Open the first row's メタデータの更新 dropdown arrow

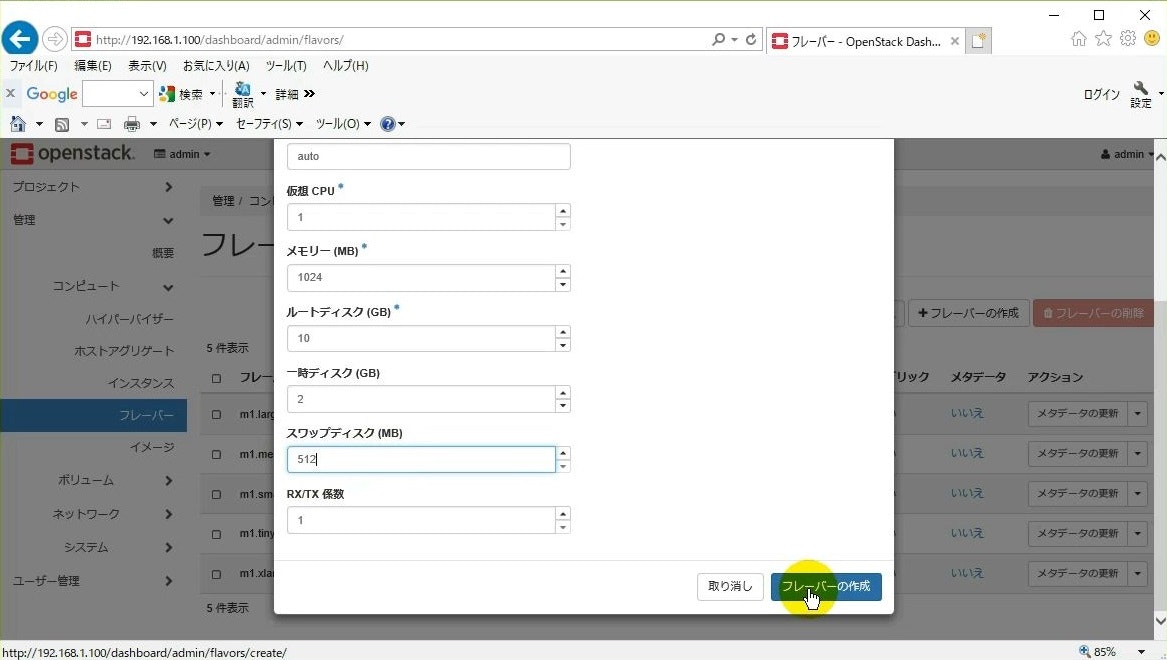point(1138,414)
